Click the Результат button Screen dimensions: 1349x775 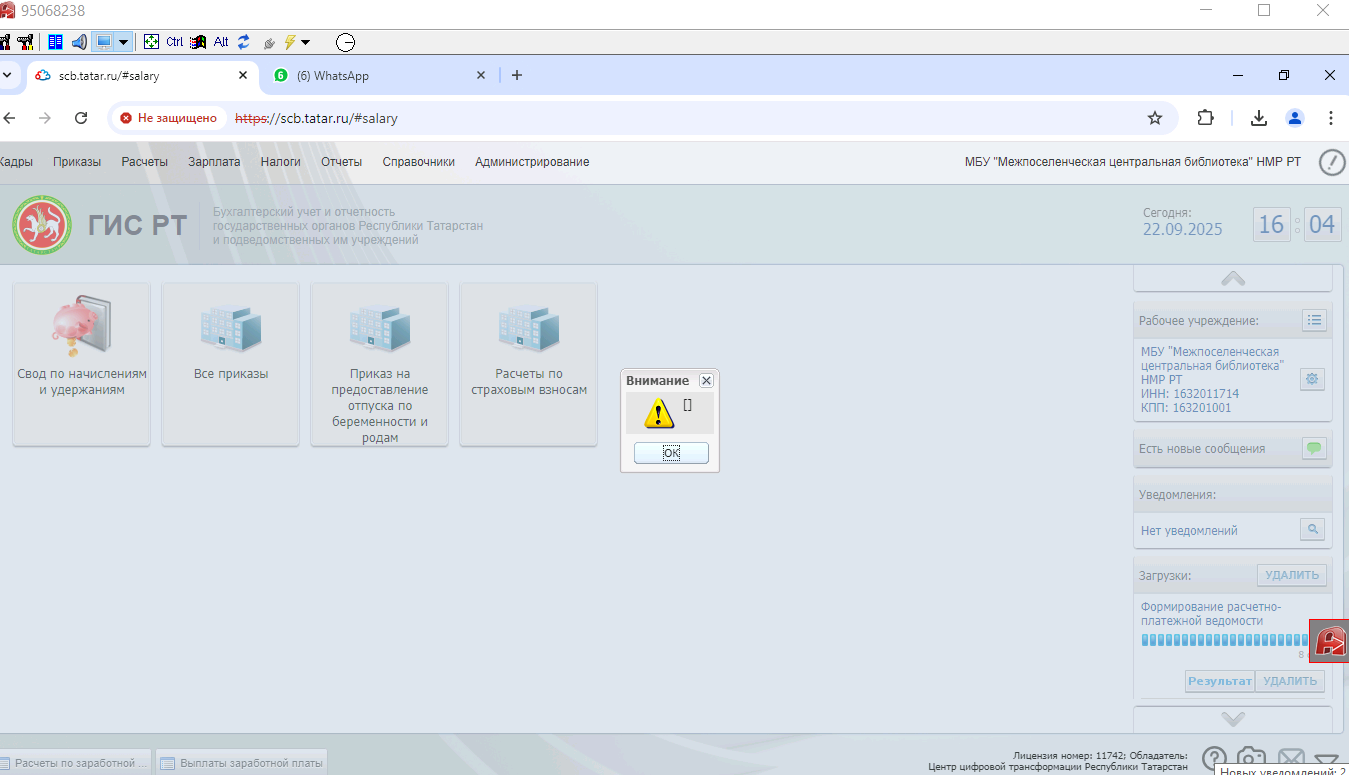(x=1220, y=681)
